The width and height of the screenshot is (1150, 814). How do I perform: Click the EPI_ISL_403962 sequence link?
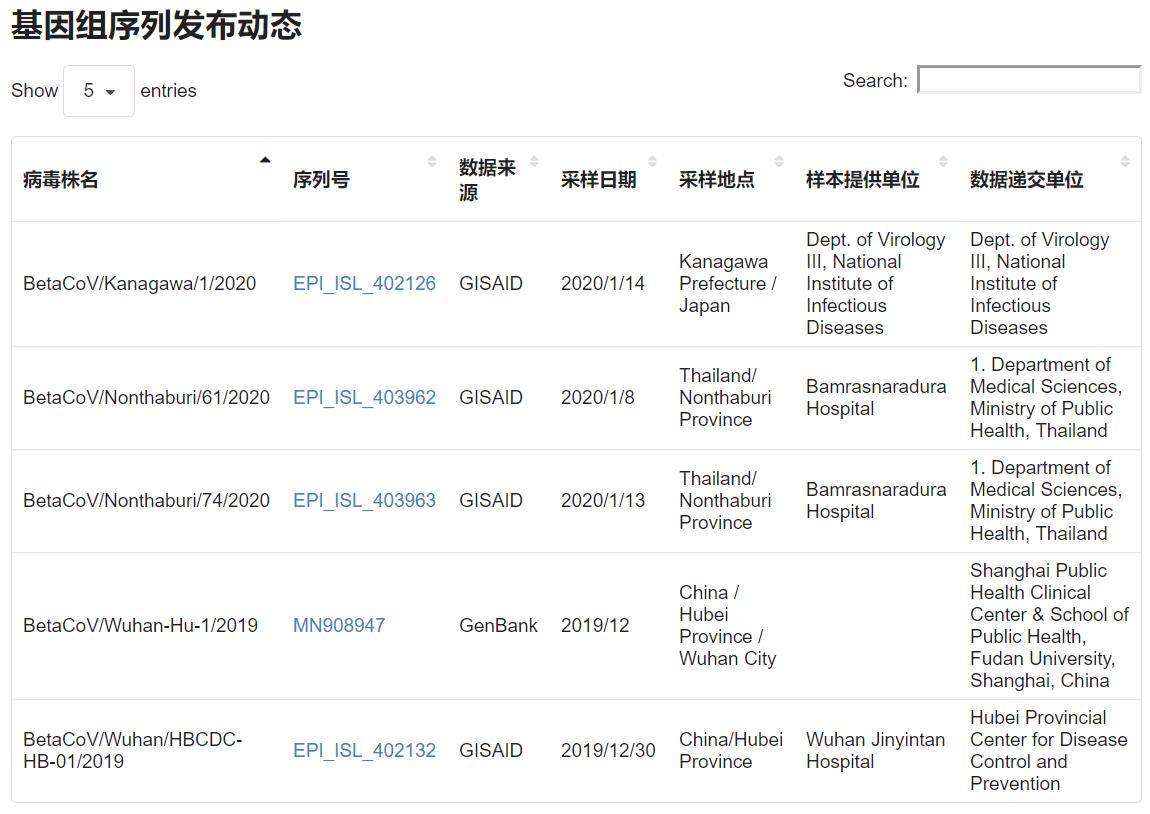pyautogui.click(x=364, y=397)
